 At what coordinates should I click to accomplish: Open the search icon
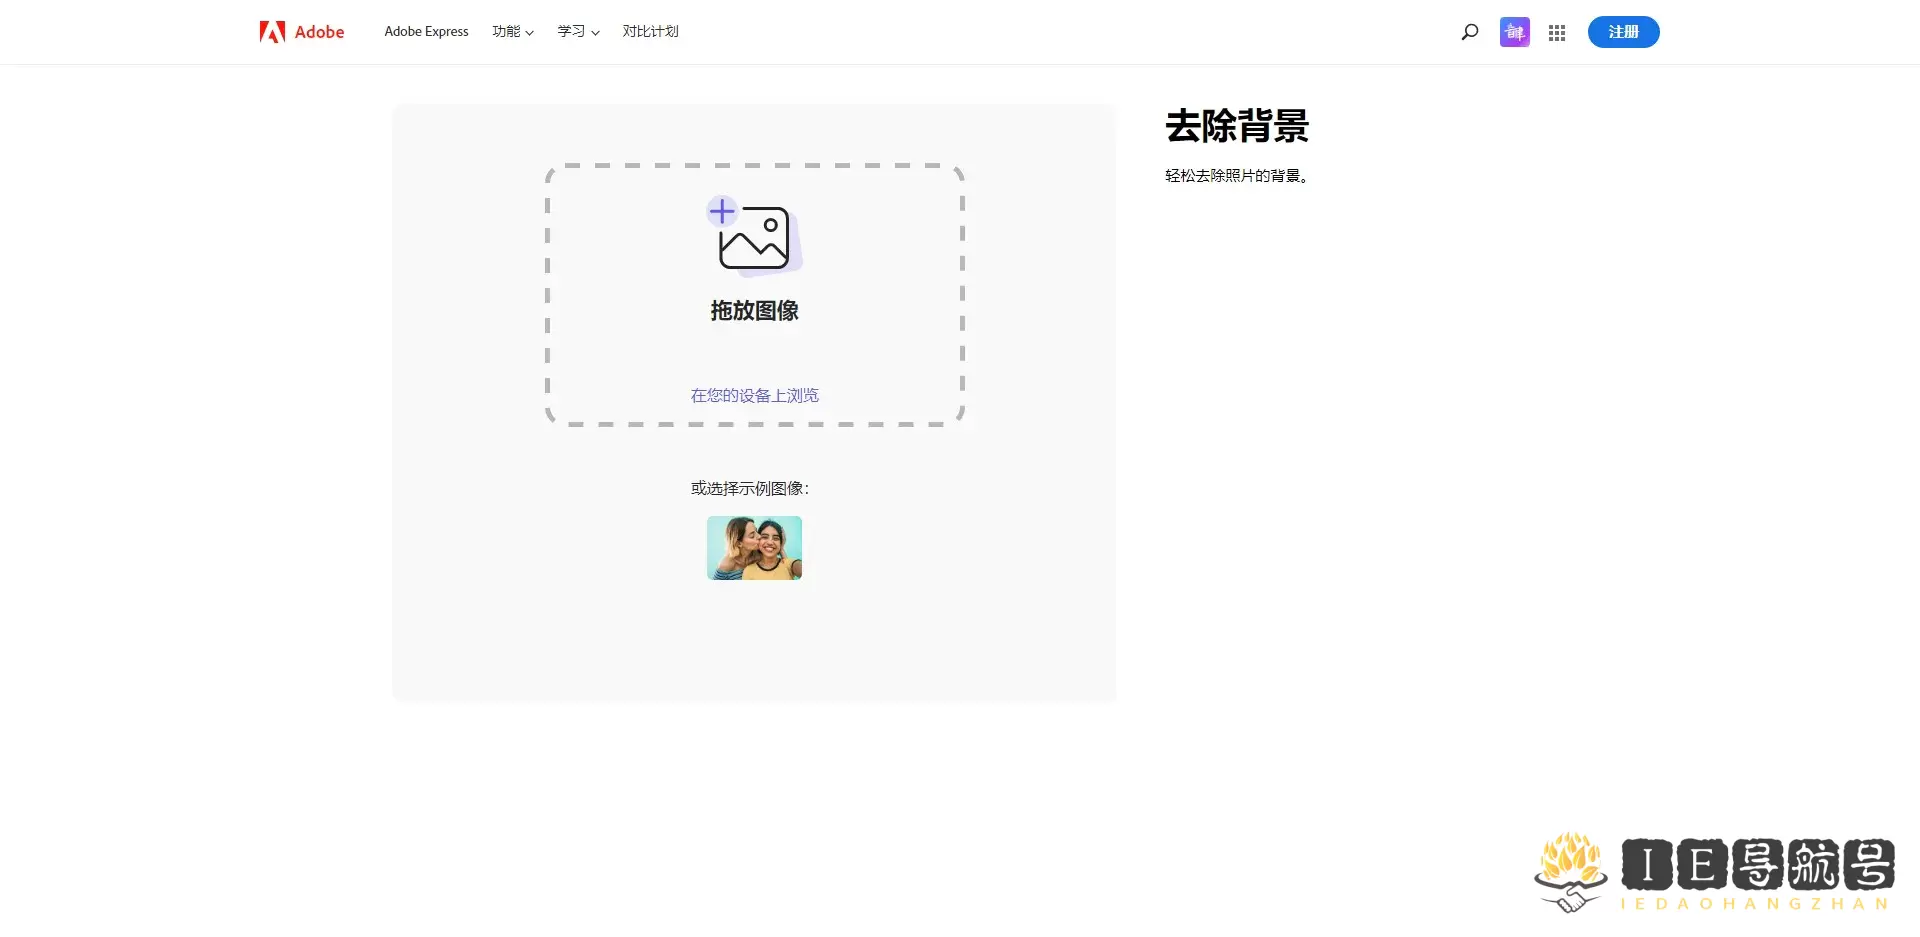coord(1469,31)
